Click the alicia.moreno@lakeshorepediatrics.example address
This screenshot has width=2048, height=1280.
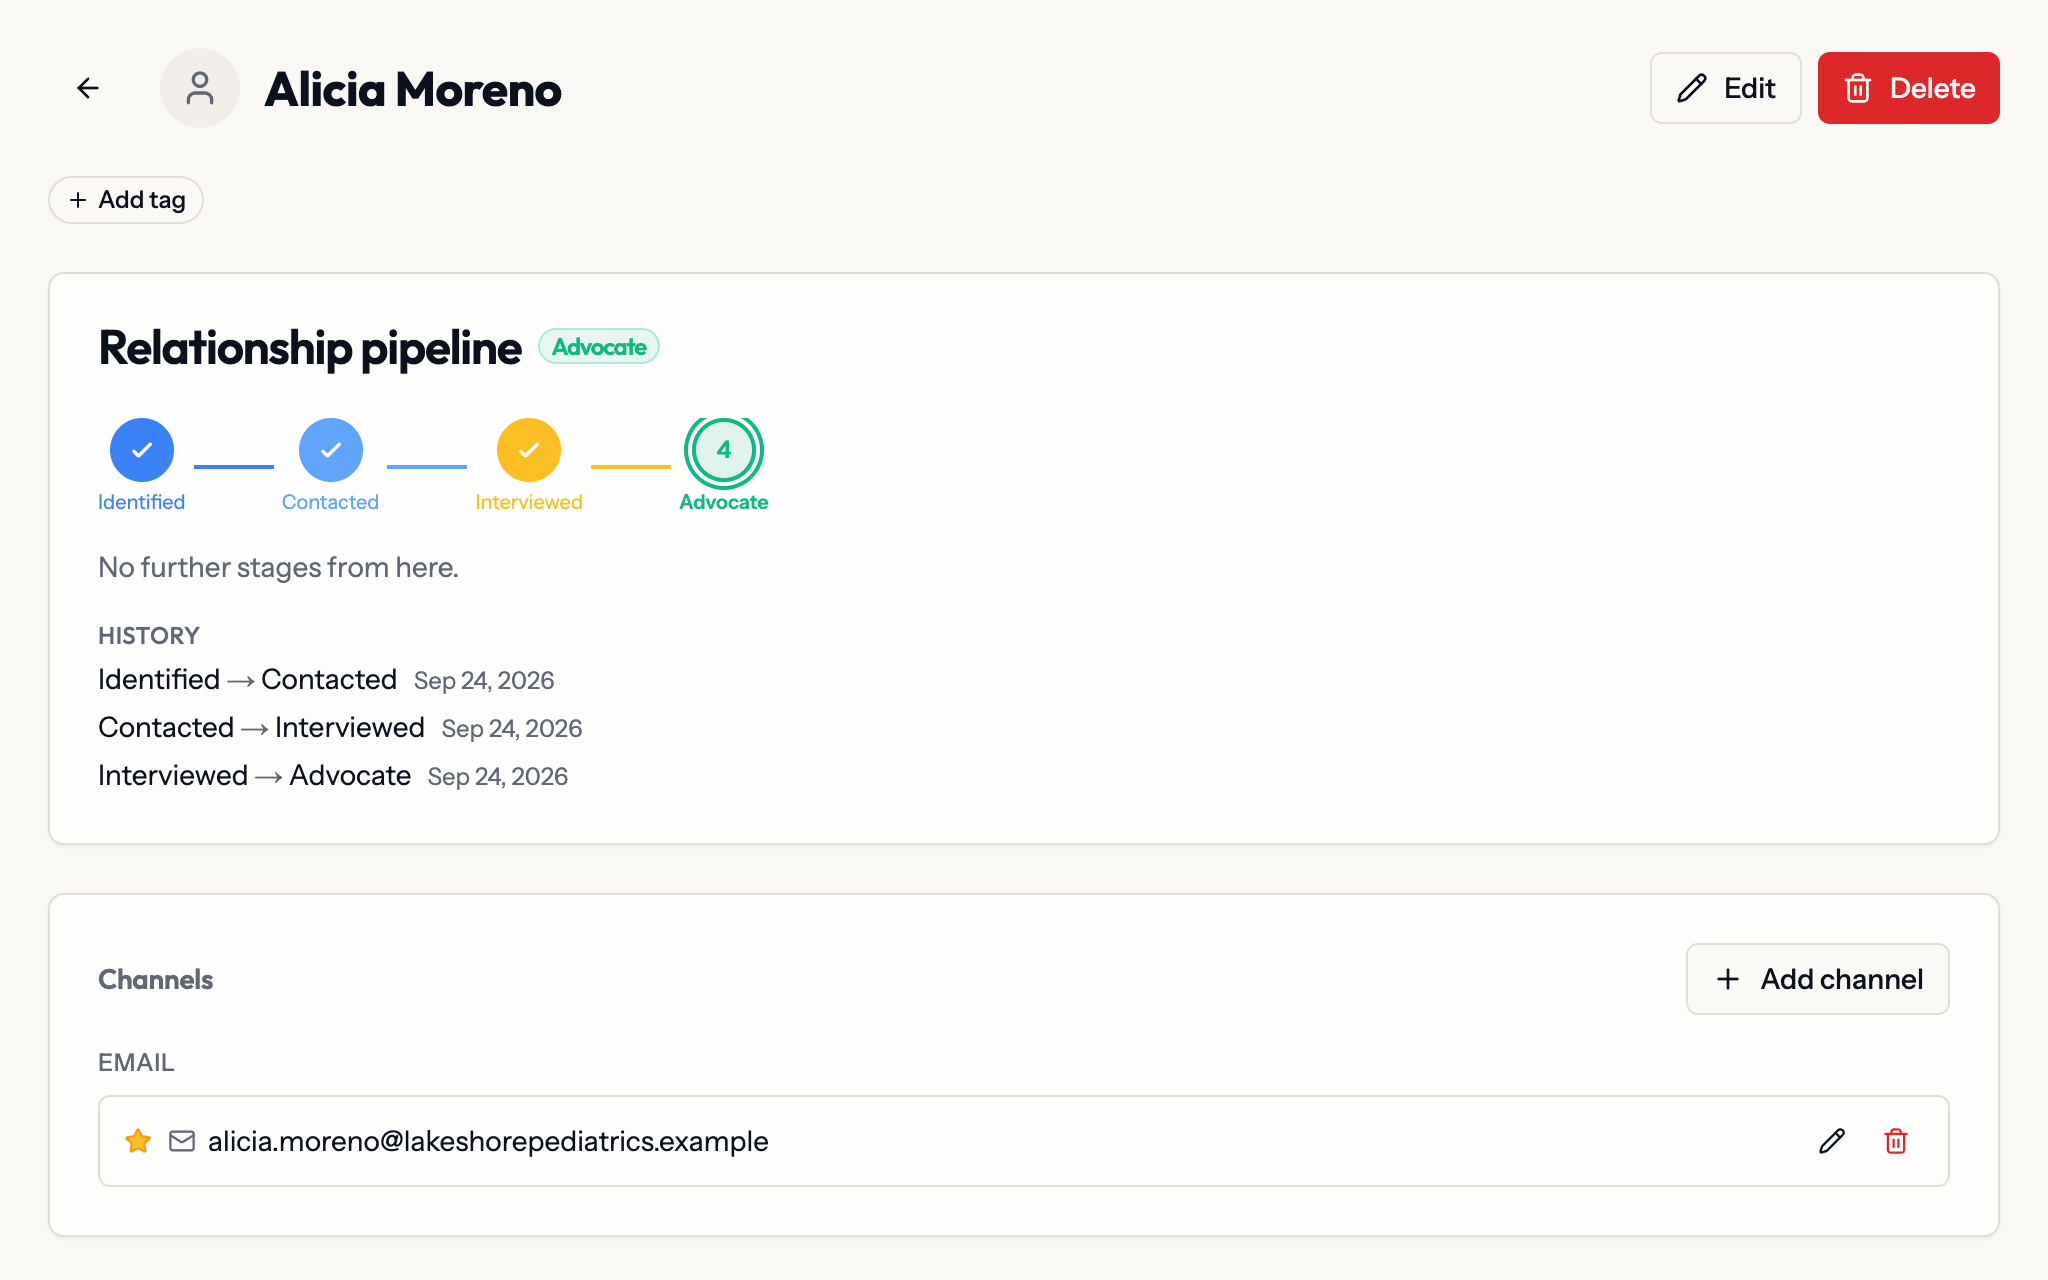pyautogui.click(x=488, y=1141)
